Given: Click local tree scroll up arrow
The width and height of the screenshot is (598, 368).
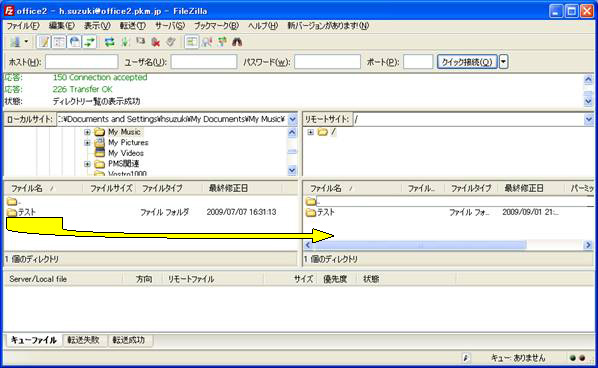Looking at the screenshot, I should (x=292, y=132).
